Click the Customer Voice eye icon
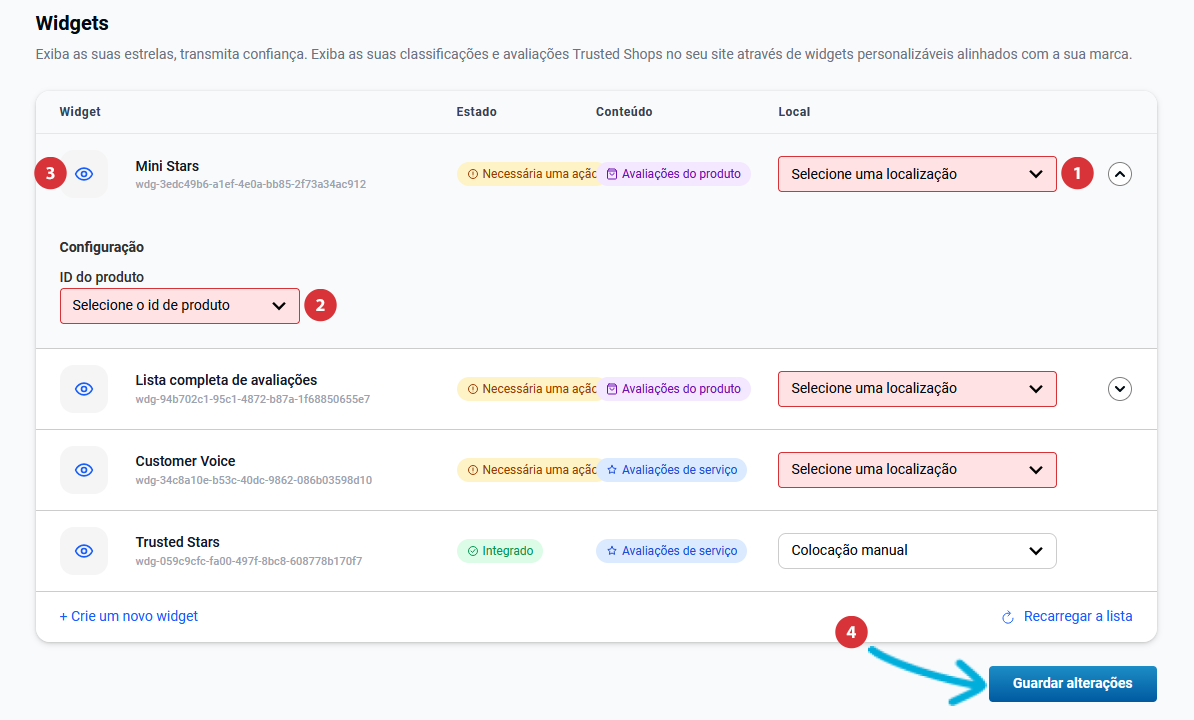Screen dimensions: 1194x720 tap(84, 470)
